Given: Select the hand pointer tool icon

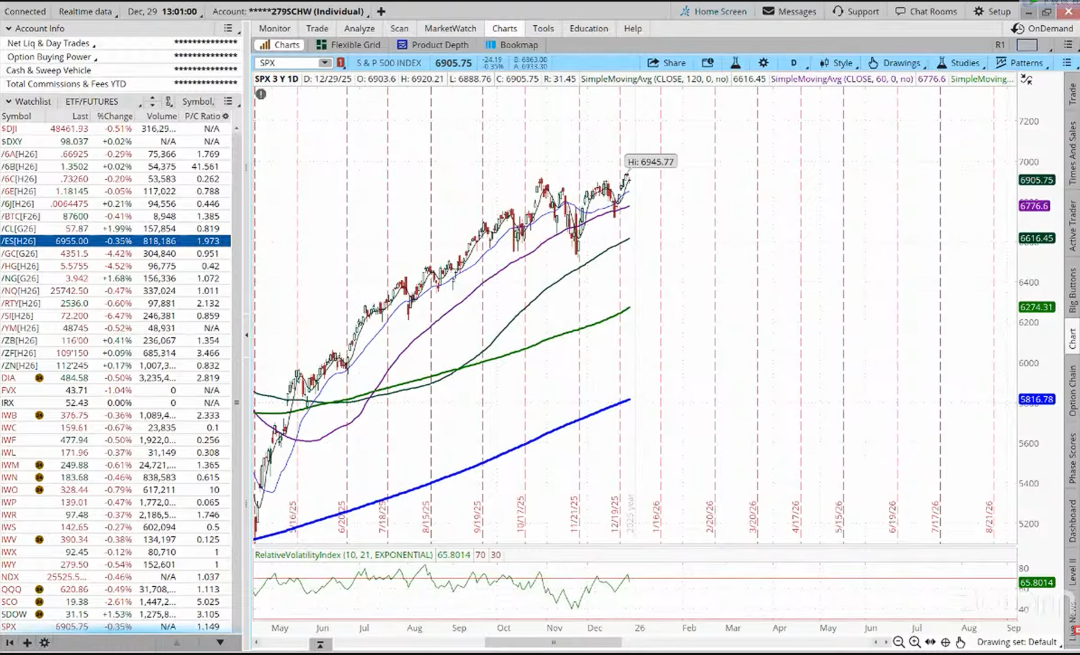Looking at the screenshot, I should click(x=961, y=643).
